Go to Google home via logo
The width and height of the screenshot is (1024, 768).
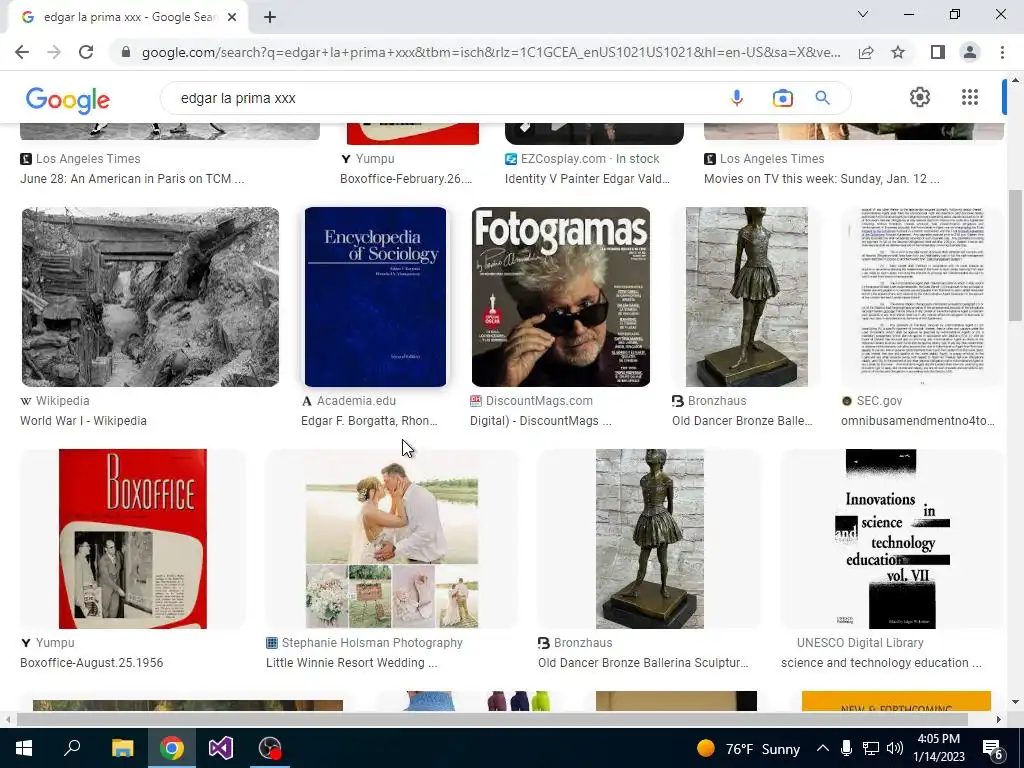(x=68, y=99)
